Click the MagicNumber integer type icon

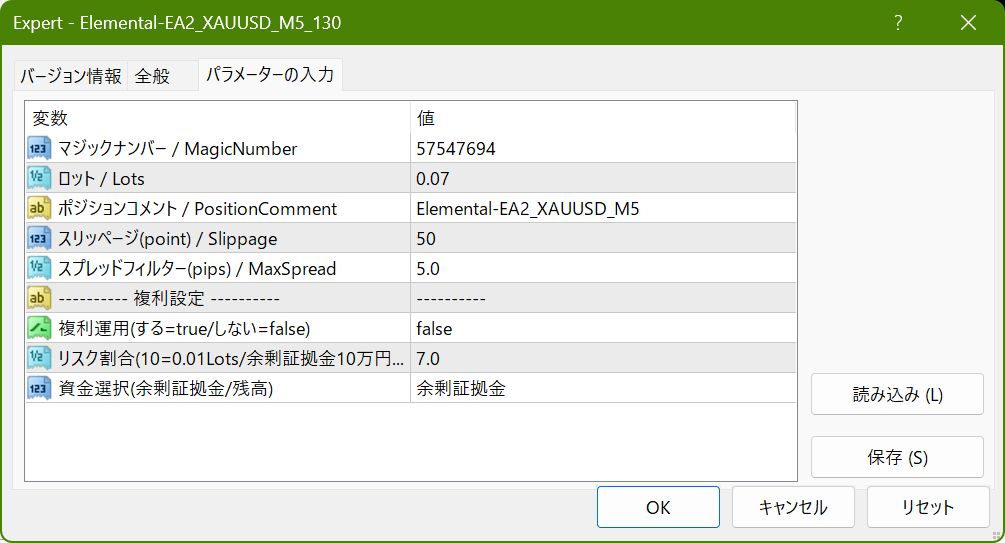pyautogui.click(x=39, y=149)
